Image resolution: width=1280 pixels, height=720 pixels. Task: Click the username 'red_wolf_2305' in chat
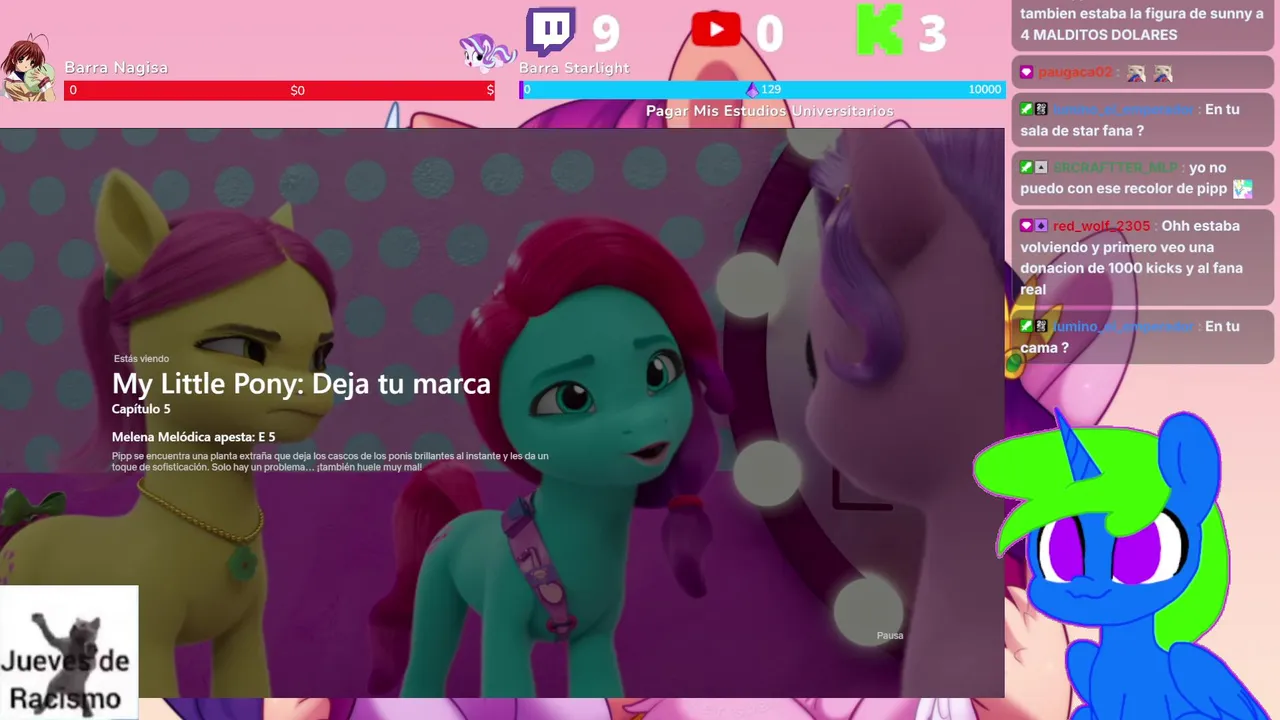[x=1102, y=226]
